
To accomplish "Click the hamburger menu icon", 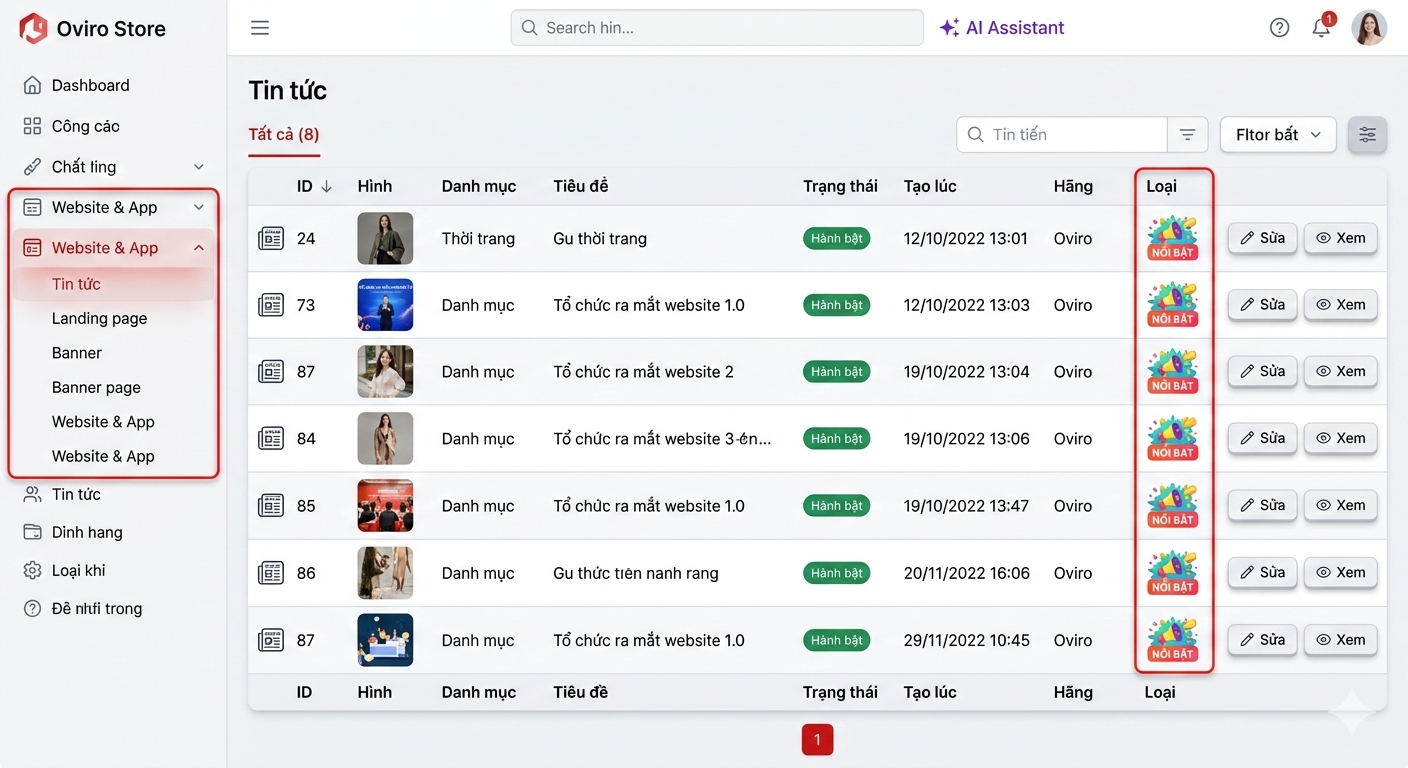I will 260,28.
